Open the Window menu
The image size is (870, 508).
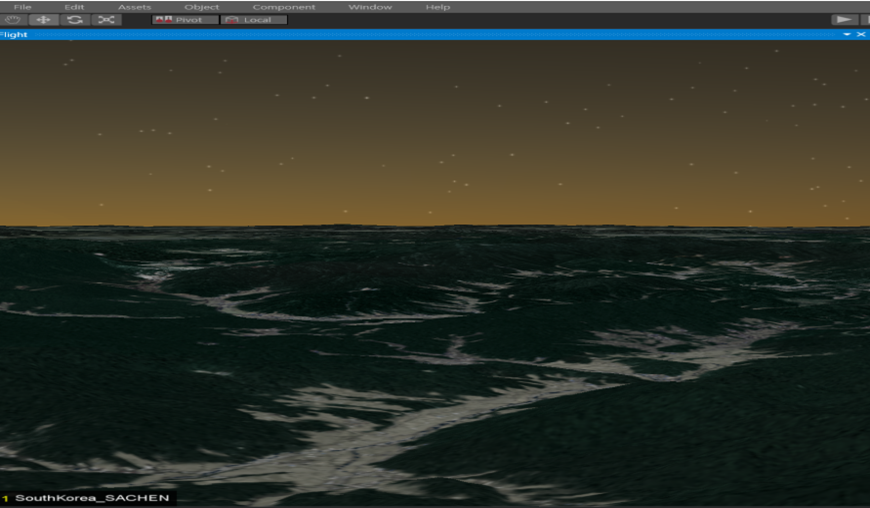click(x=370, y=7)
